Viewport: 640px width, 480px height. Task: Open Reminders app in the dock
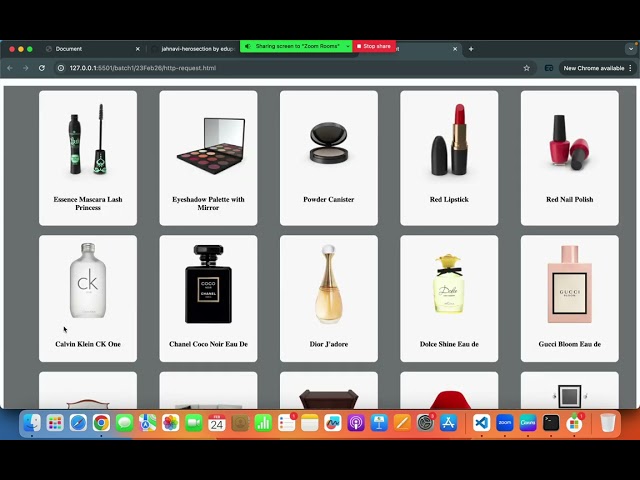coord(287,423)
